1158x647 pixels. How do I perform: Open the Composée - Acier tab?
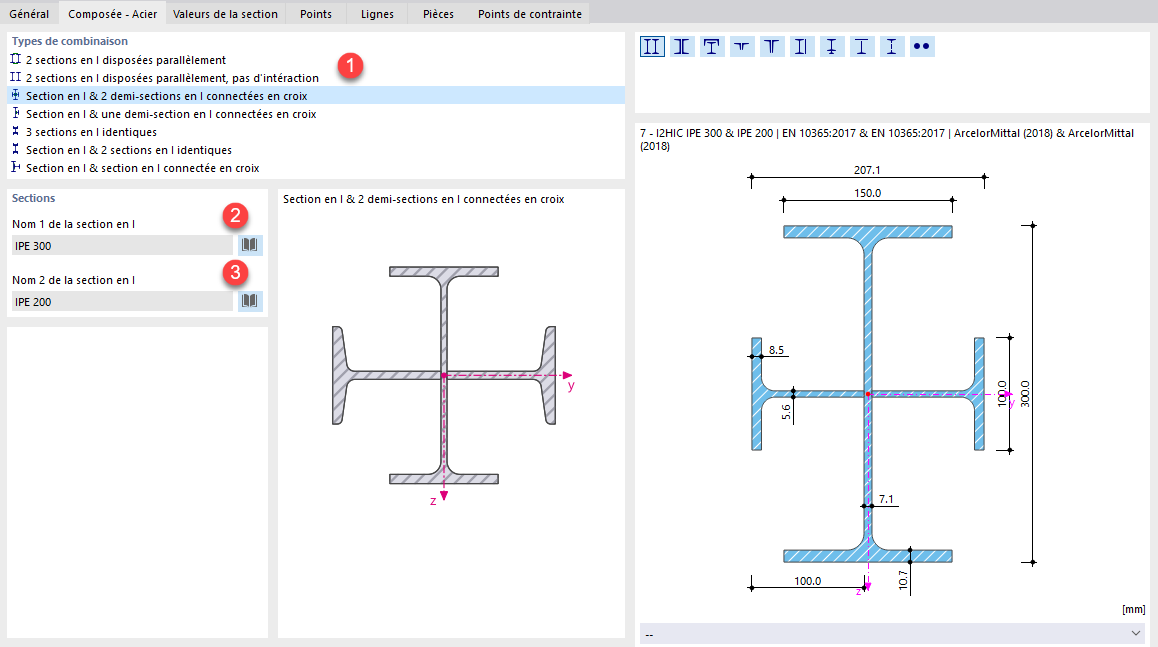[x=112, y=13]
